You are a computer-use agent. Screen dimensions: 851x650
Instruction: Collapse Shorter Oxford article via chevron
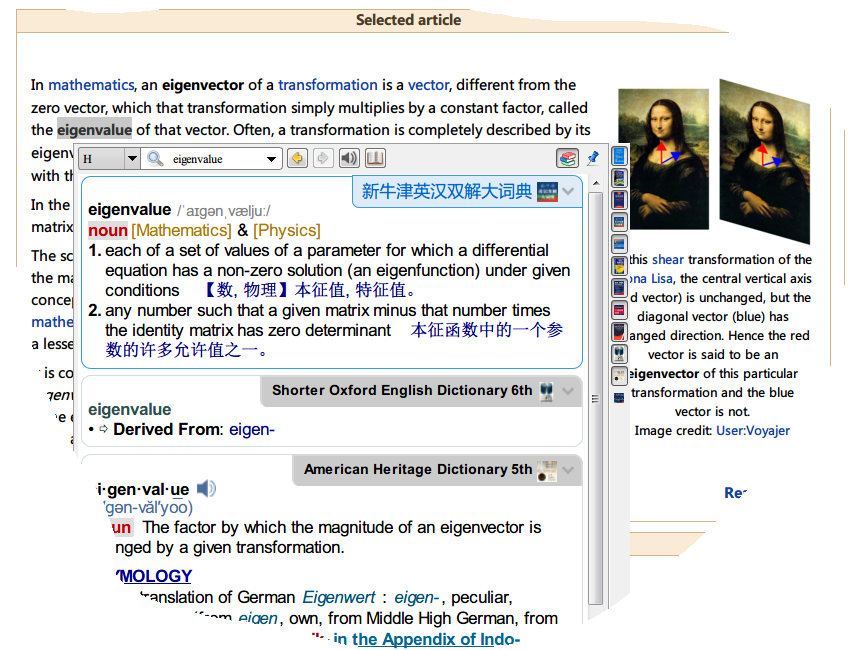[569, 391]
